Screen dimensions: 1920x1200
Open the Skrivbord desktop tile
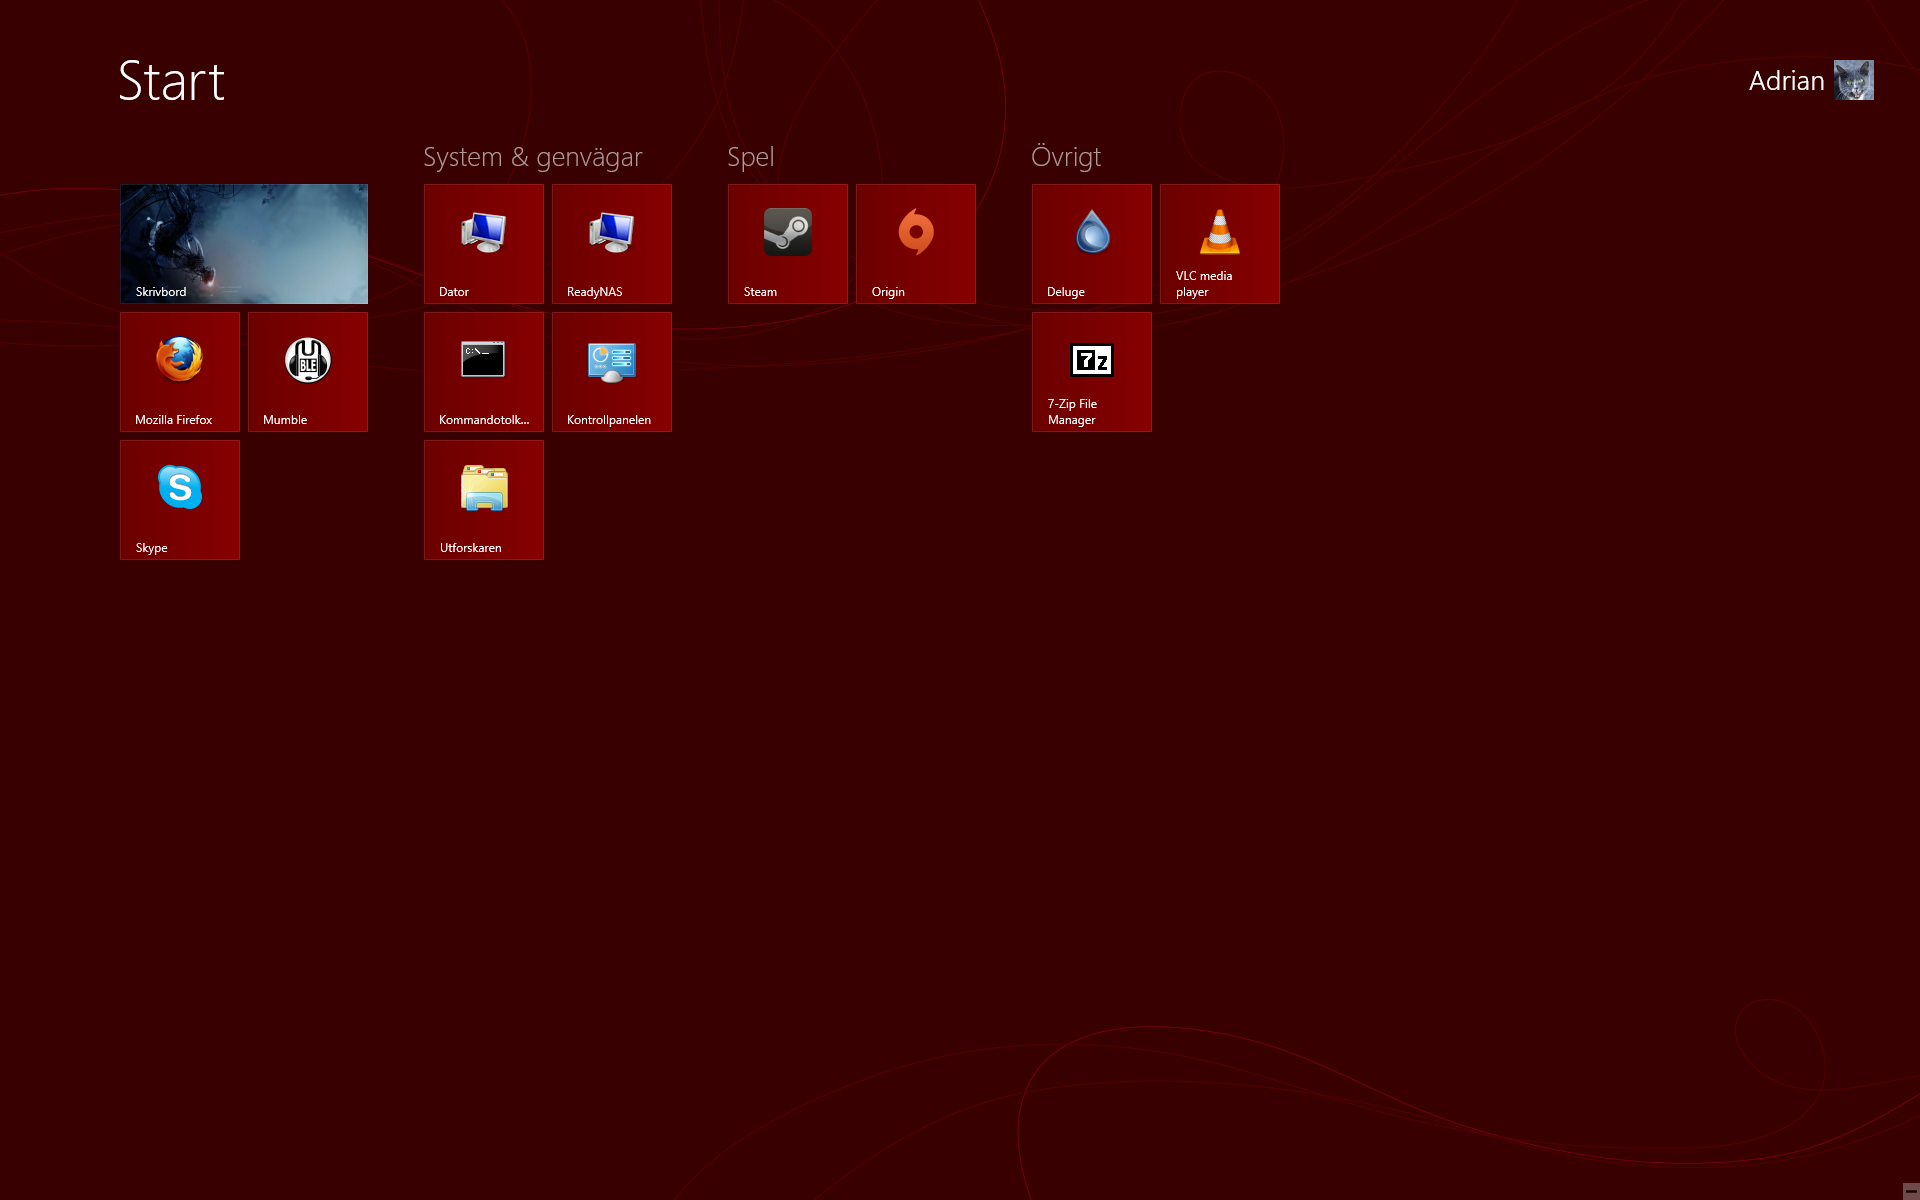click(x=244, y=243)
